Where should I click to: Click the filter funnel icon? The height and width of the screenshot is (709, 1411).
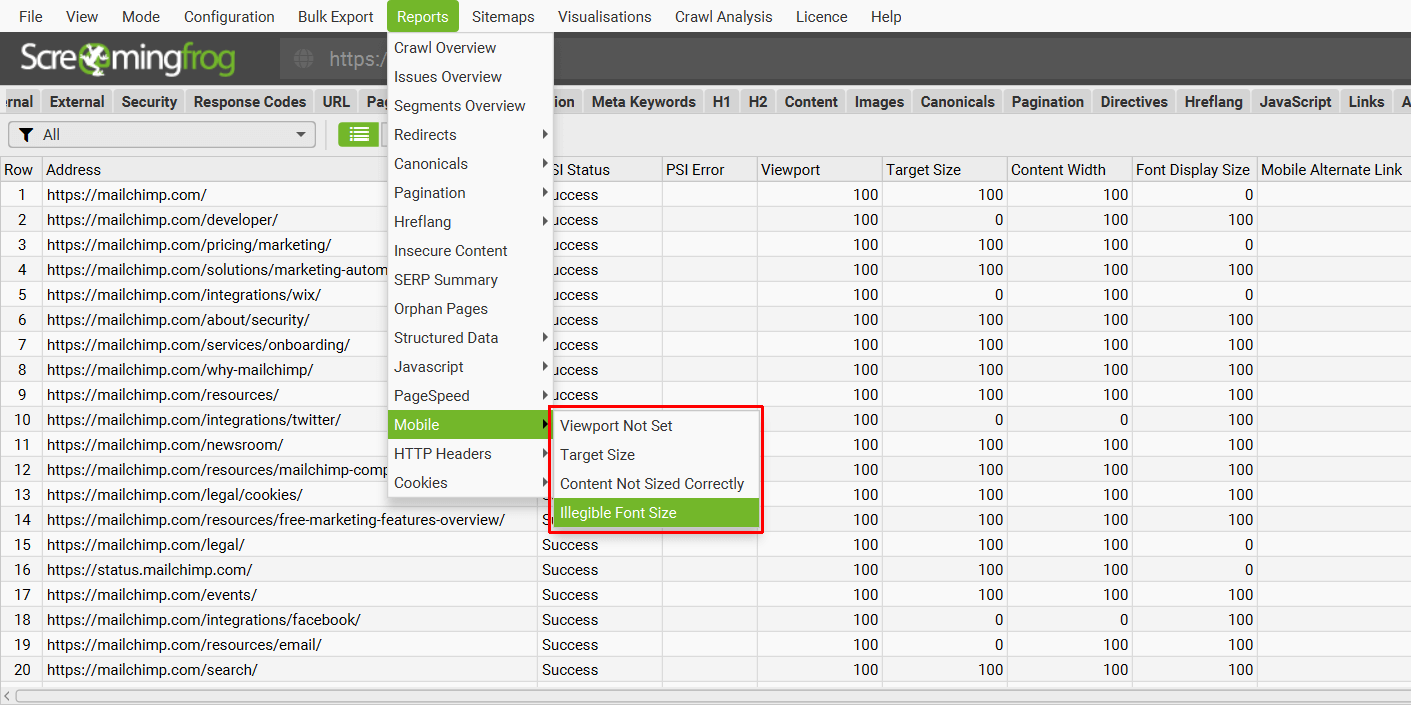pyautogui.click(x=26, y=135)
